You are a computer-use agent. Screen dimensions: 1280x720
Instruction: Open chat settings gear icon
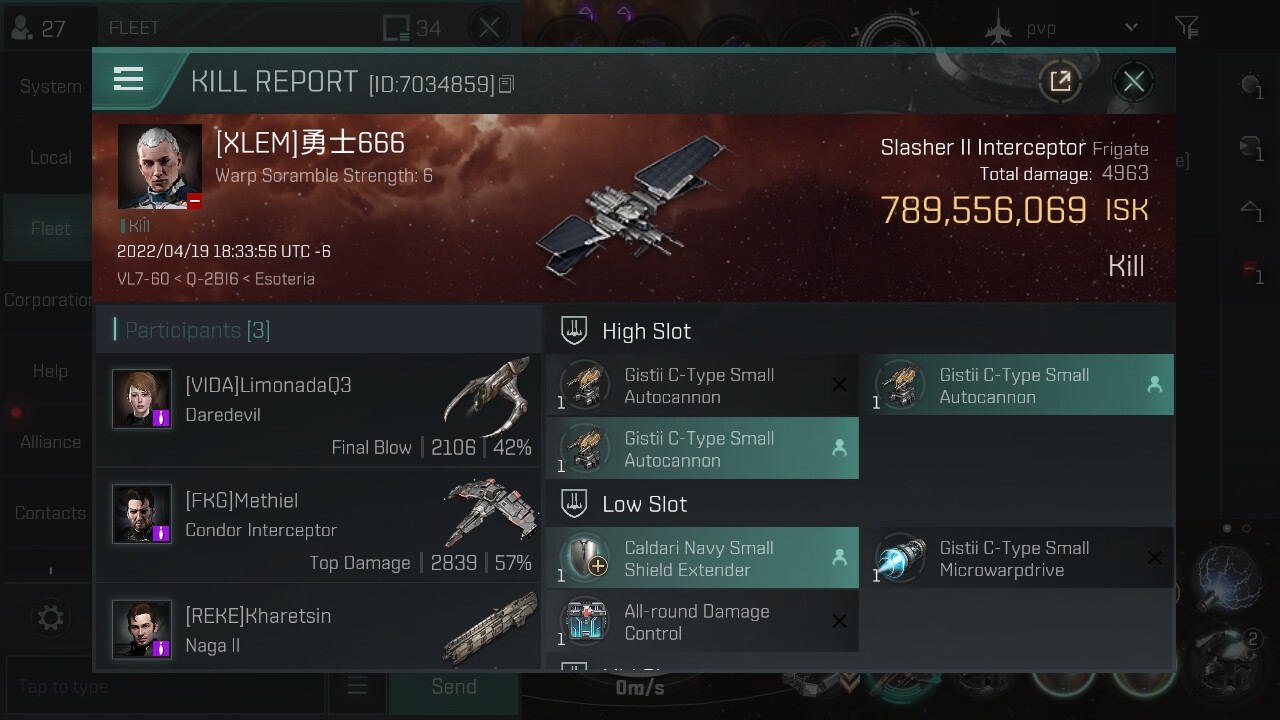tap(50, 618)
